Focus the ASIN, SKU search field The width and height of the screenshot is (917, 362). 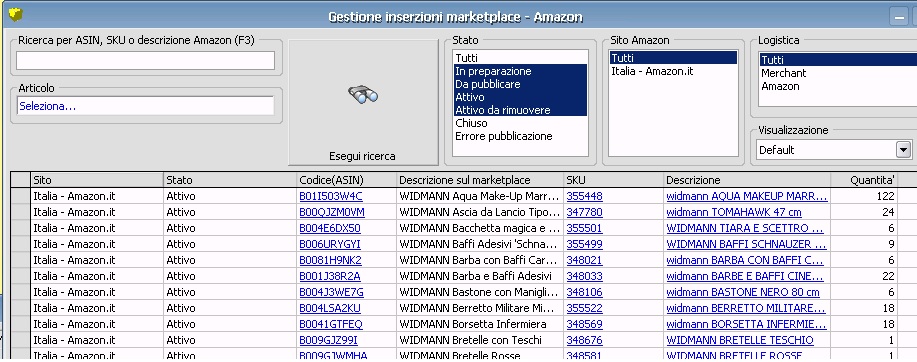click(x=145, y=60)
